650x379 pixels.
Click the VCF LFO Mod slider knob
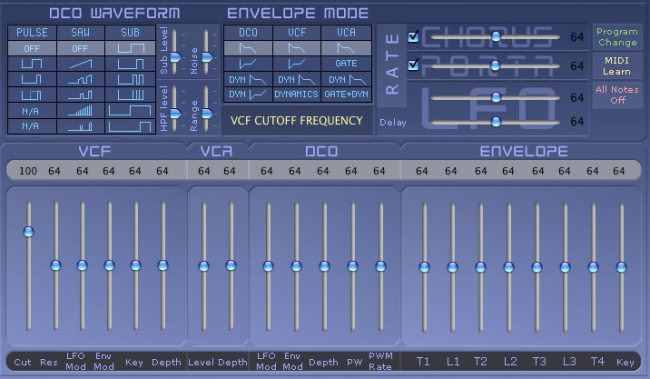coord(82,265)
